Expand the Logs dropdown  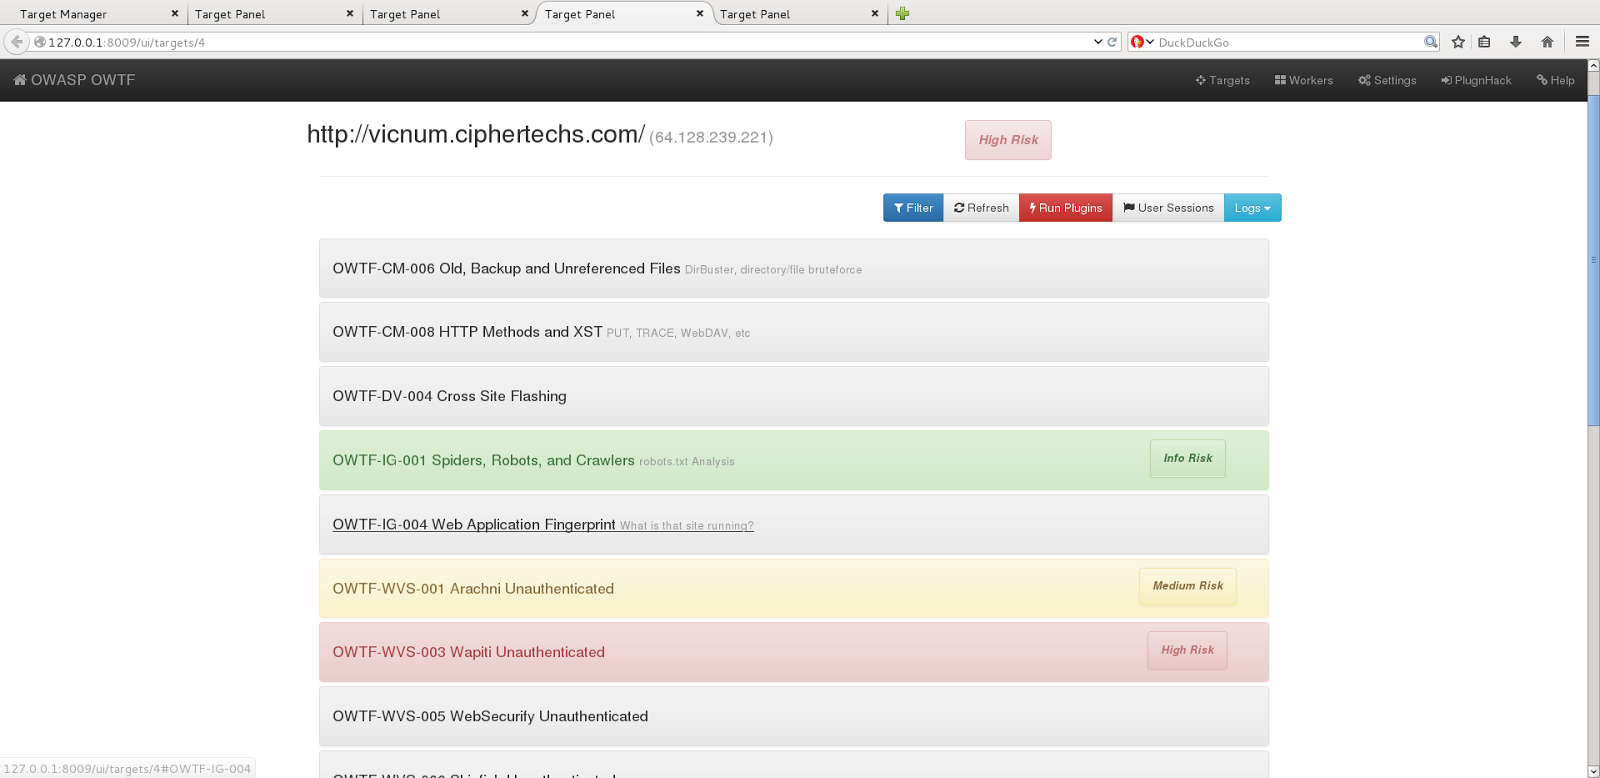click(1253, 208)
